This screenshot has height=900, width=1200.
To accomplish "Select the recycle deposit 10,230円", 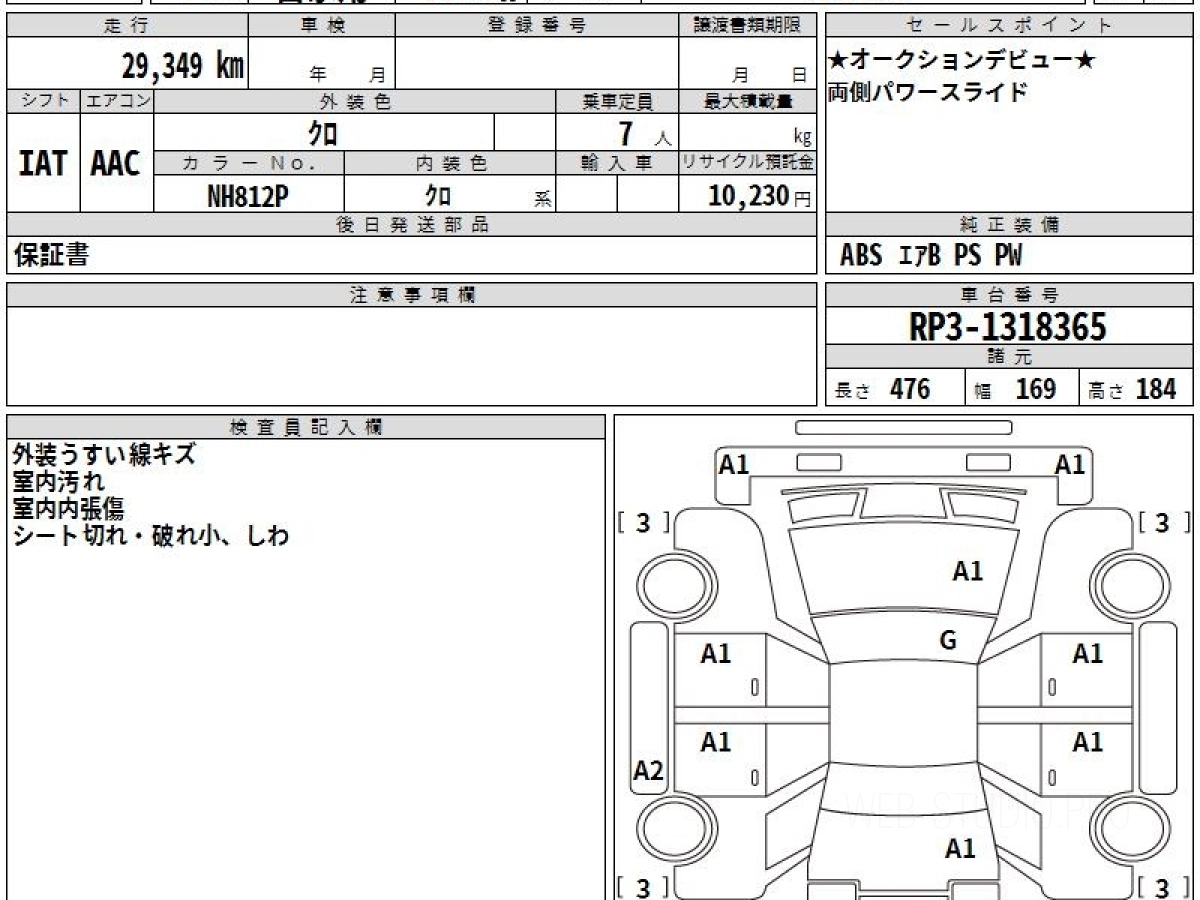I will click(x=760, y=197).
